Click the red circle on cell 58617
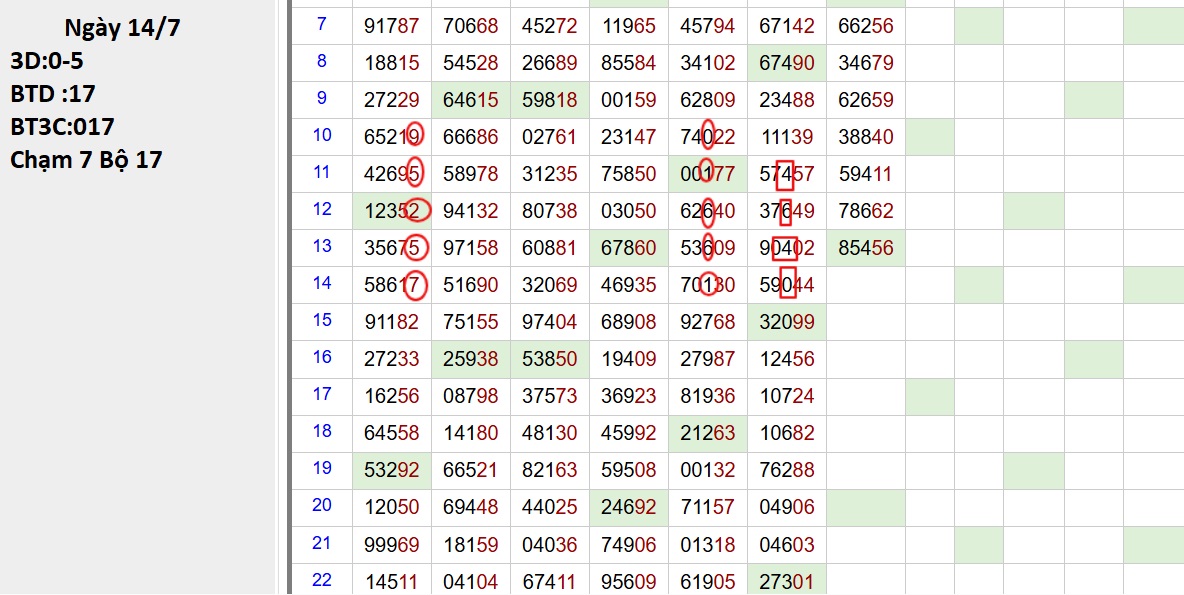 [417, 285]
